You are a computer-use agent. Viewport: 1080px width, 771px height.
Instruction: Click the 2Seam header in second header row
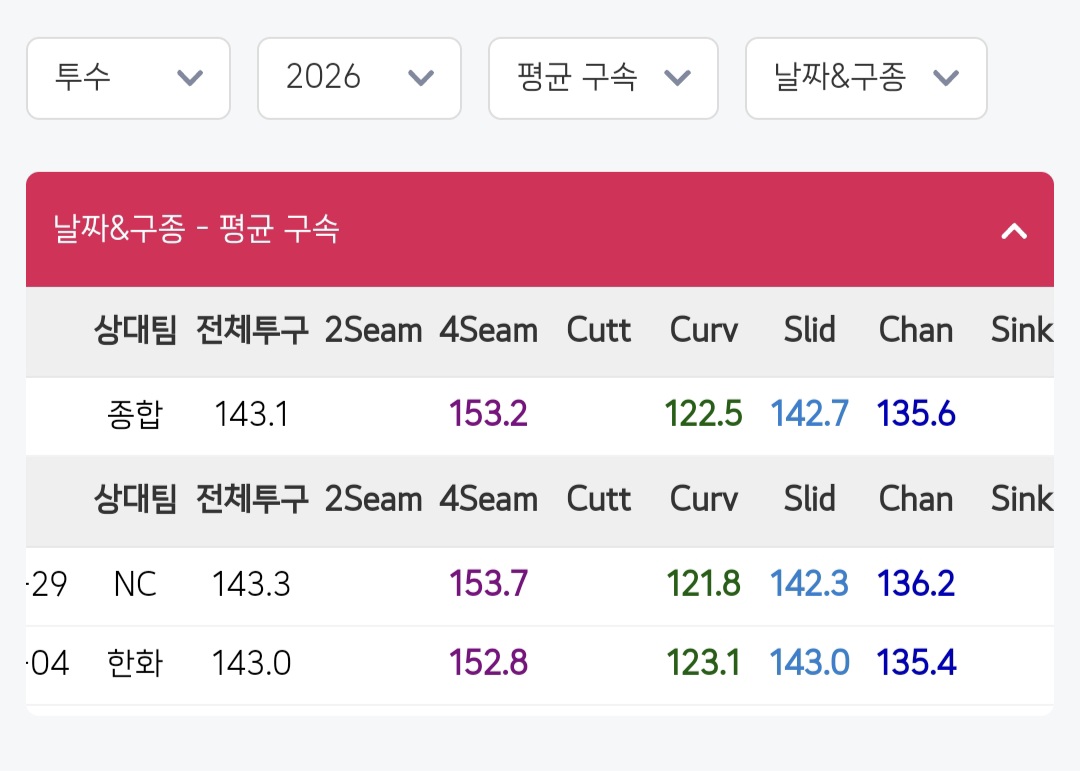coord(373,500)
